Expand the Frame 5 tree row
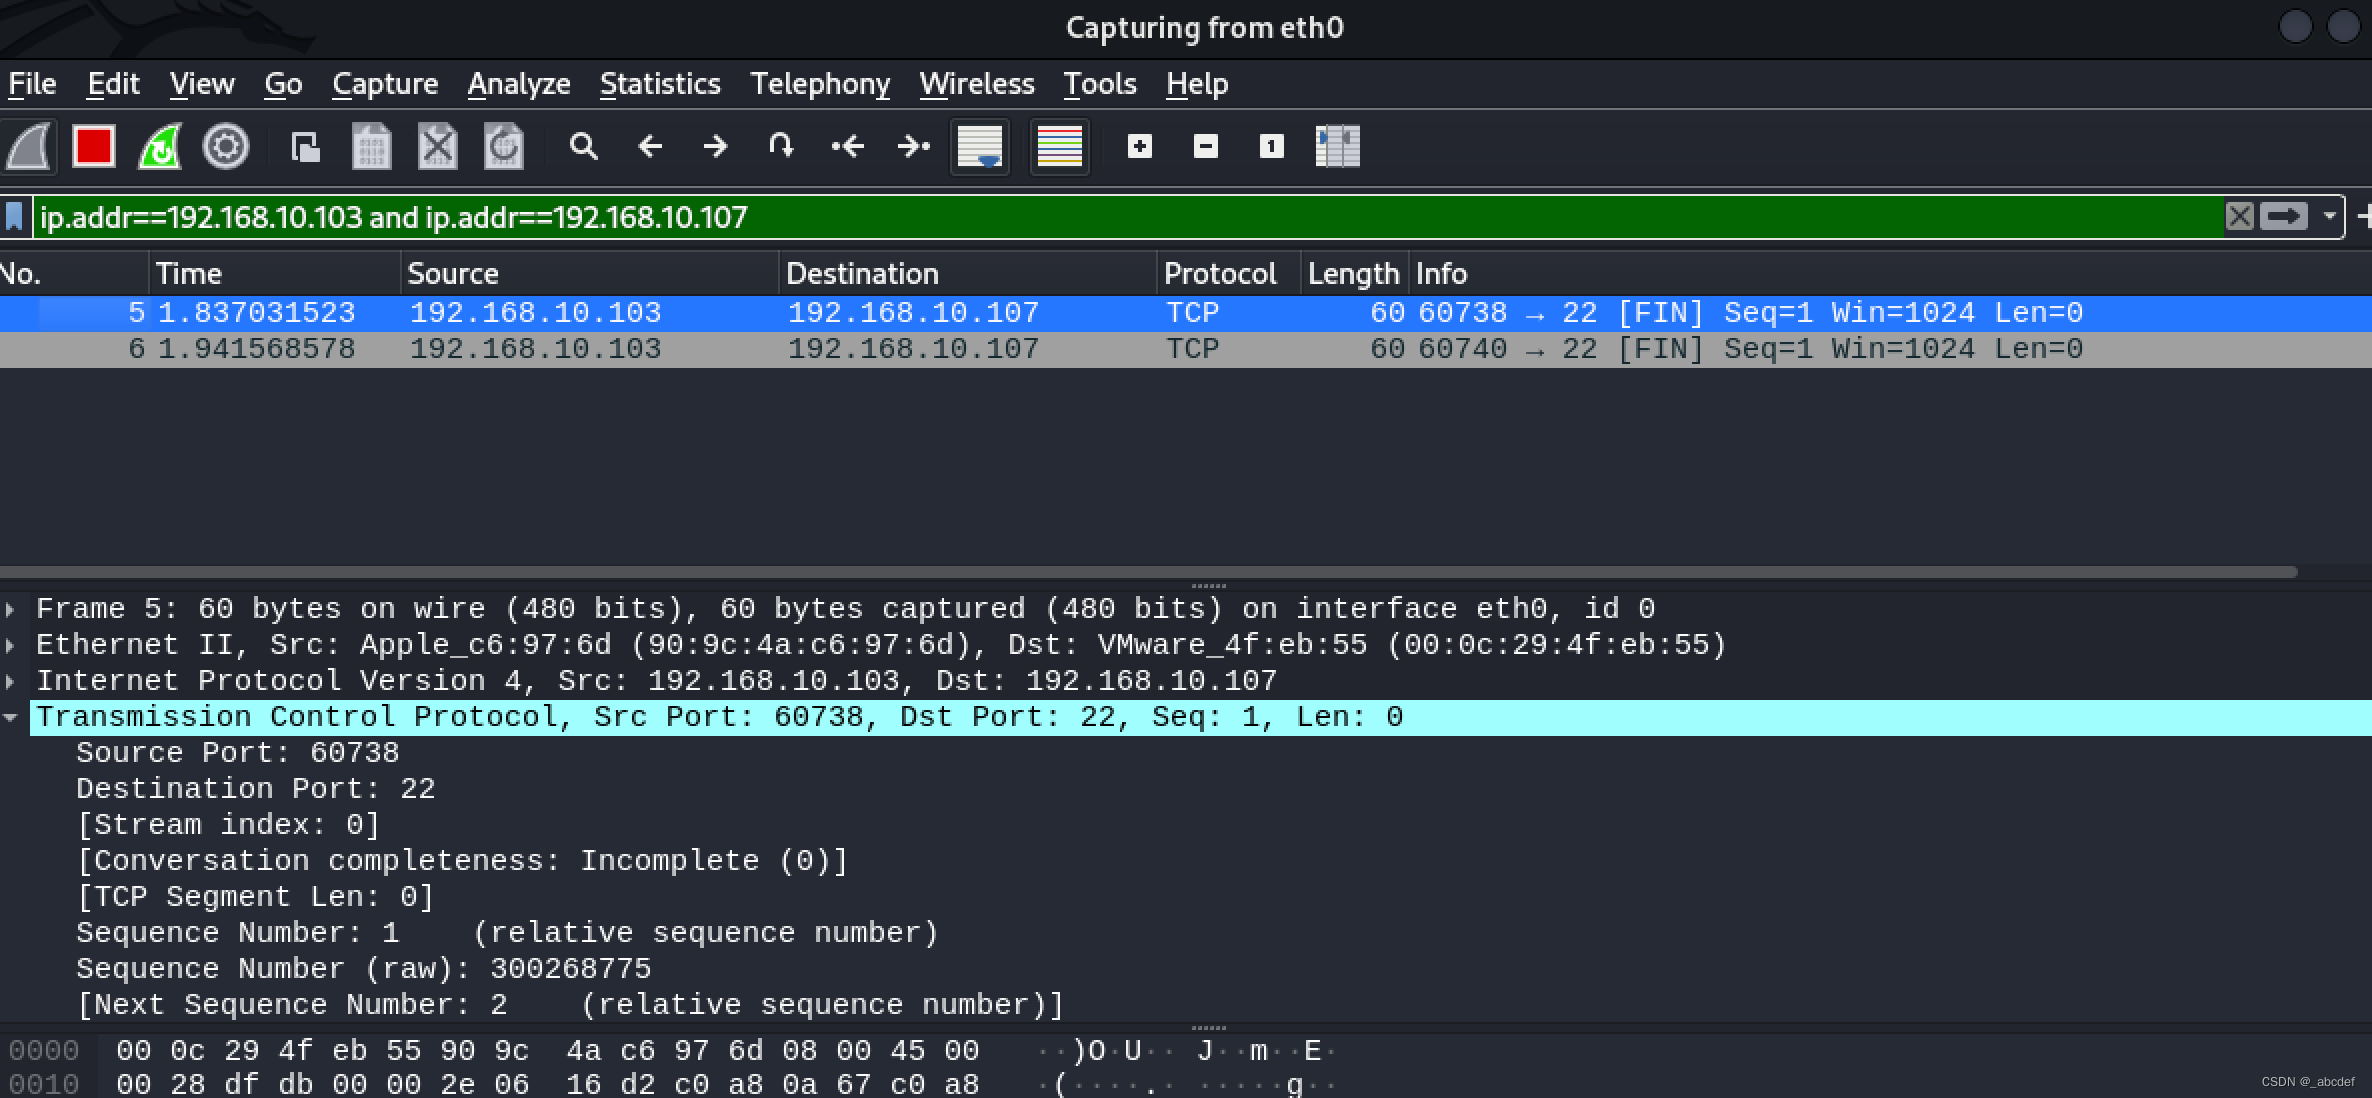Screen dimensions: 2372x1098 10,609
